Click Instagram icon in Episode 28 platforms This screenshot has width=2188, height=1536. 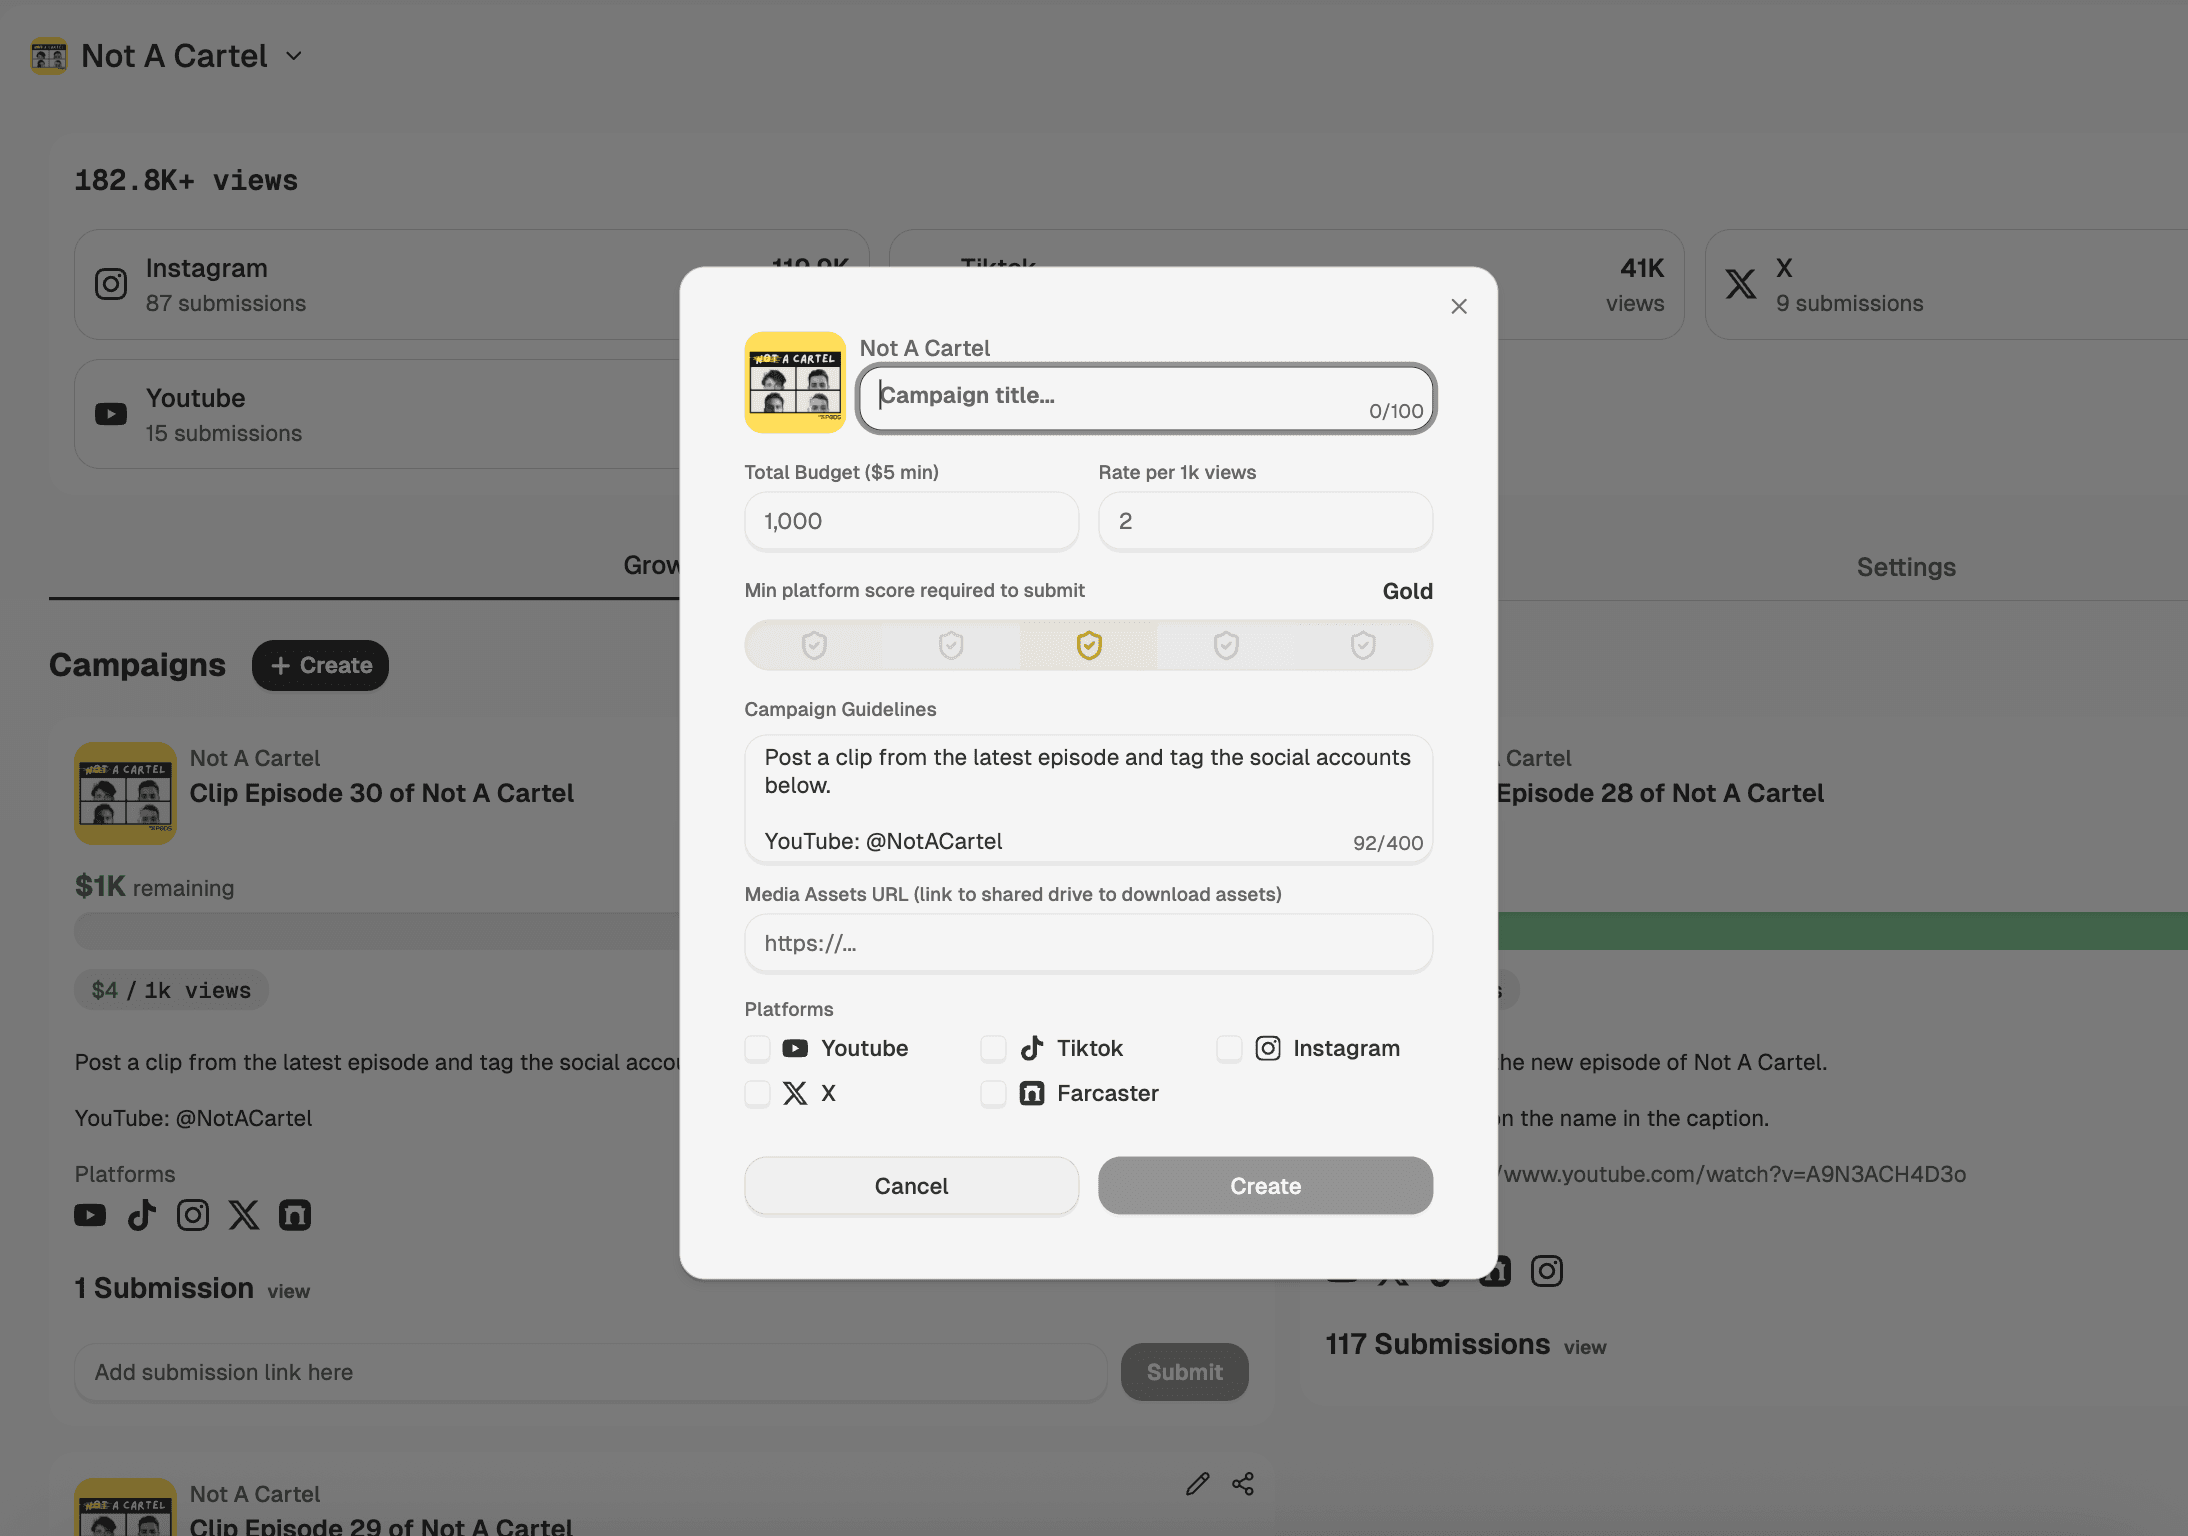(x=1547, y=1271)
